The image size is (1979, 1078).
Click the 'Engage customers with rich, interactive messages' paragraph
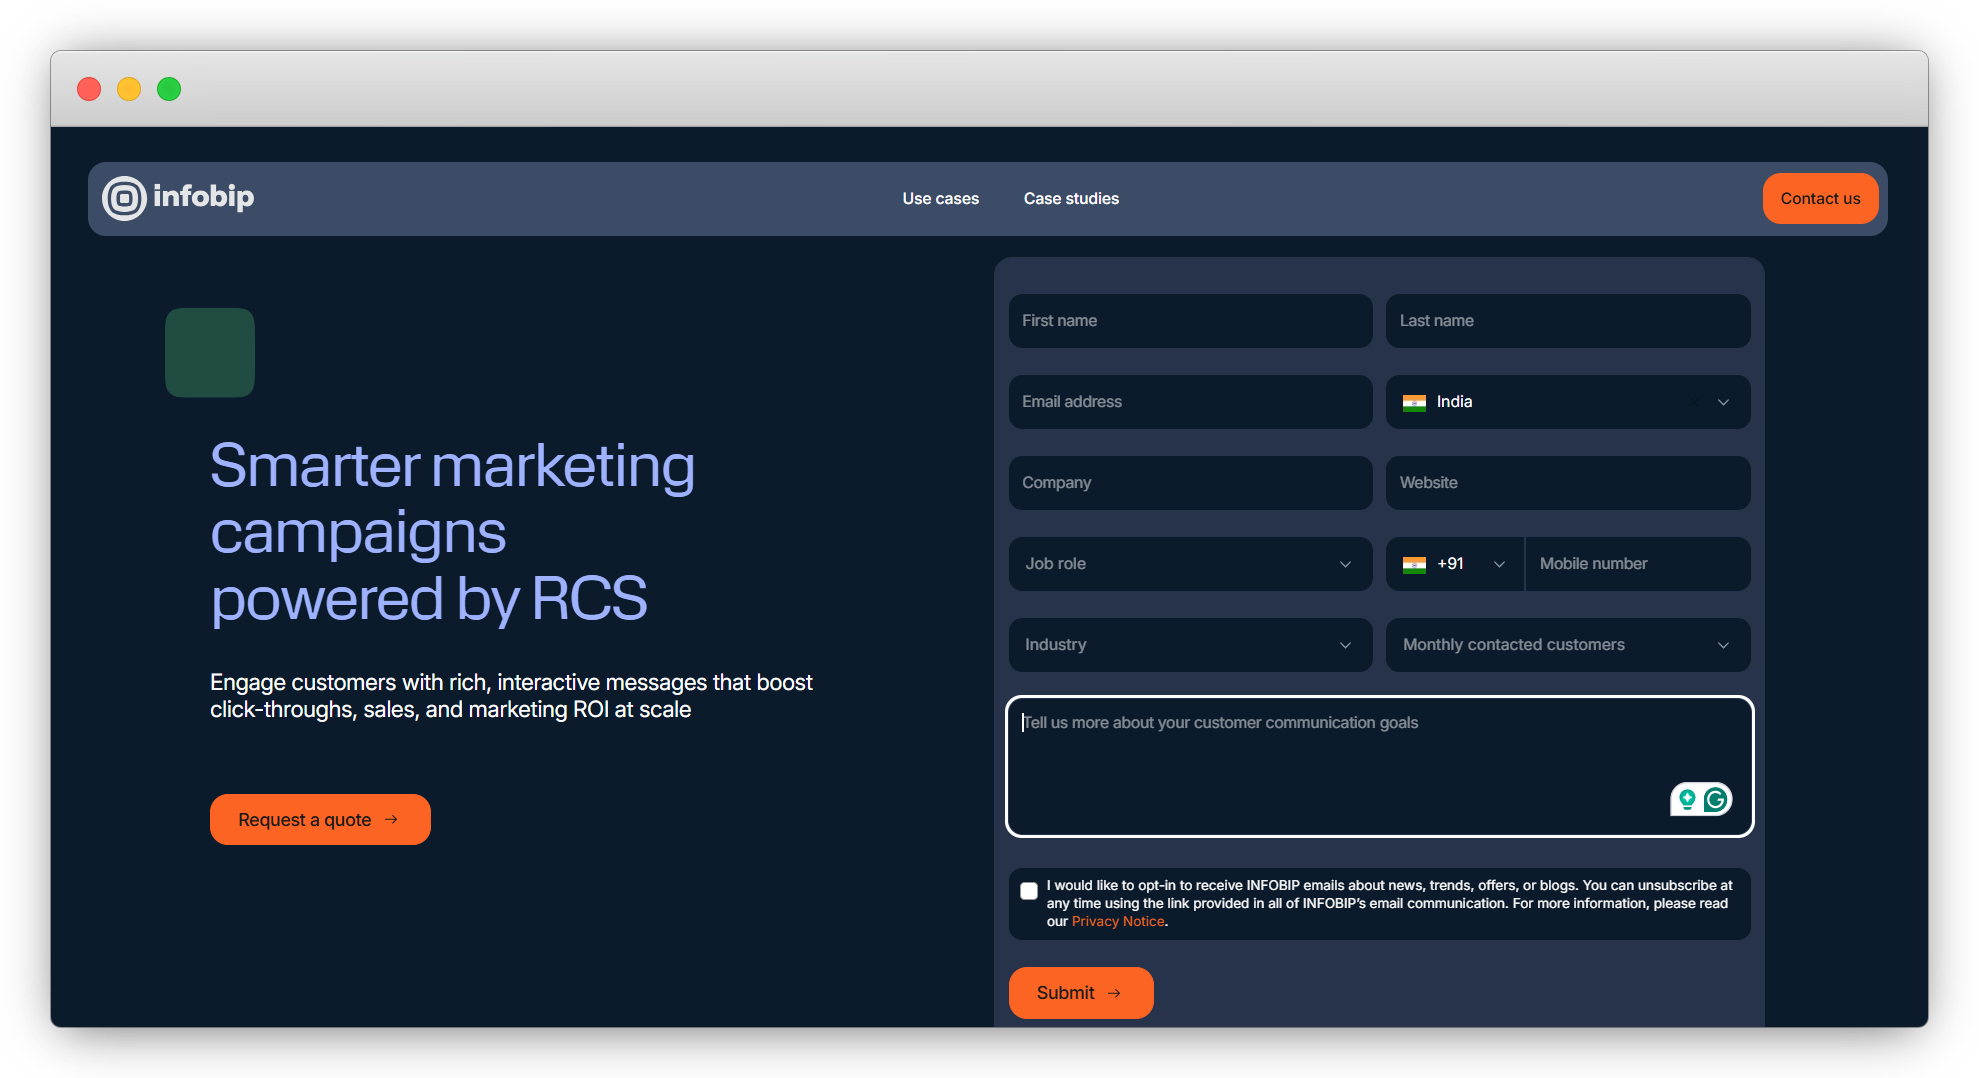pos(511,696)
